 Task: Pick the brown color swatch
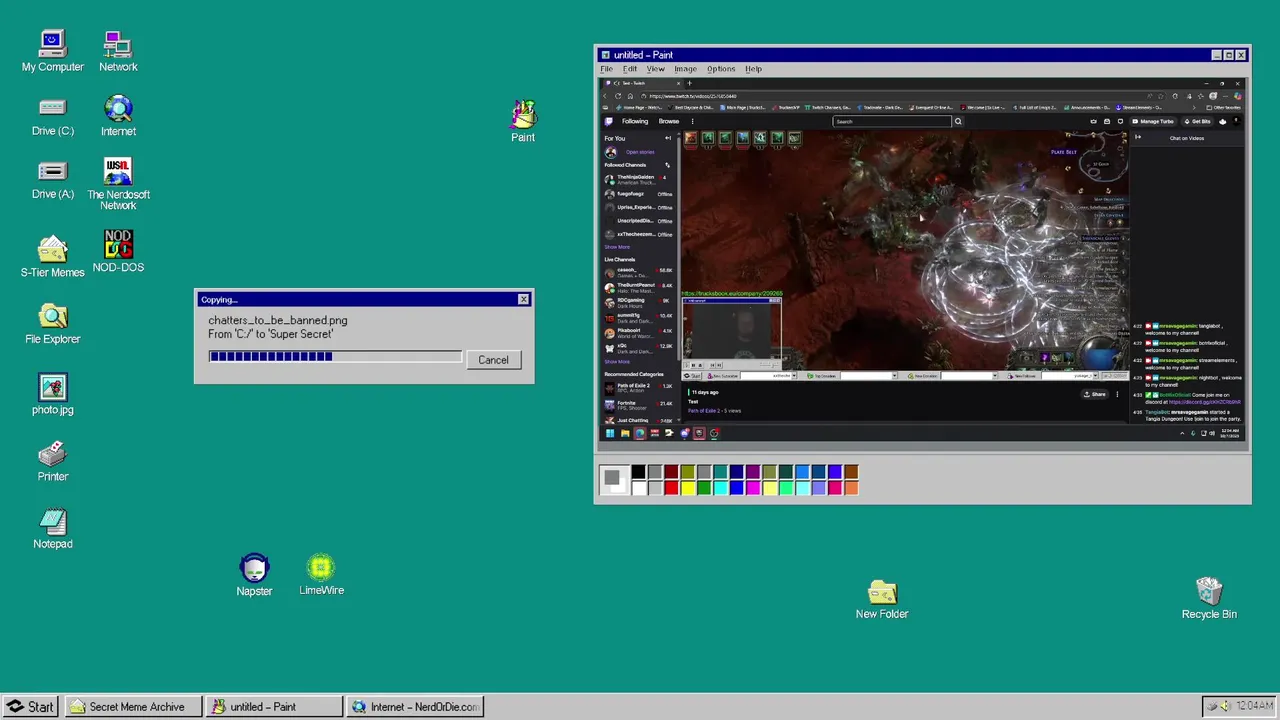pos(851,472)
